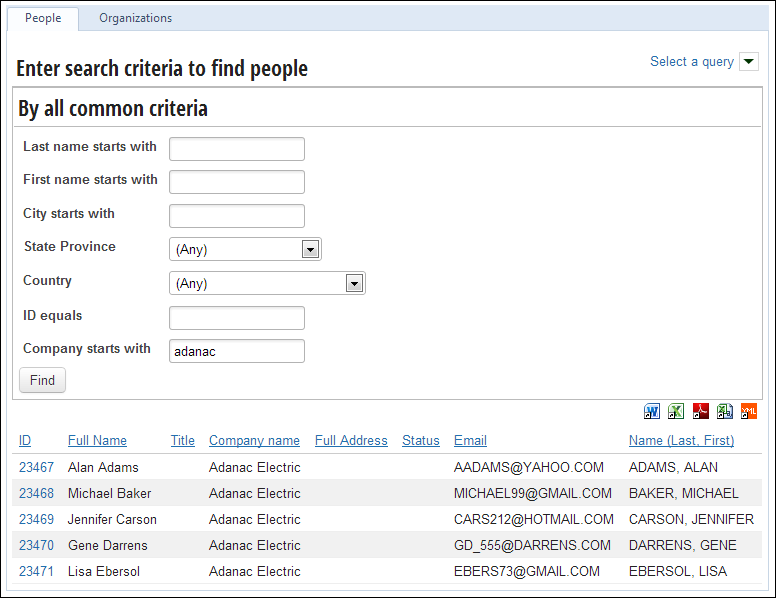Image resolution: width=776 pixels, height=598 pixels.
Task: Export results as XML
Action: (749, 411)
